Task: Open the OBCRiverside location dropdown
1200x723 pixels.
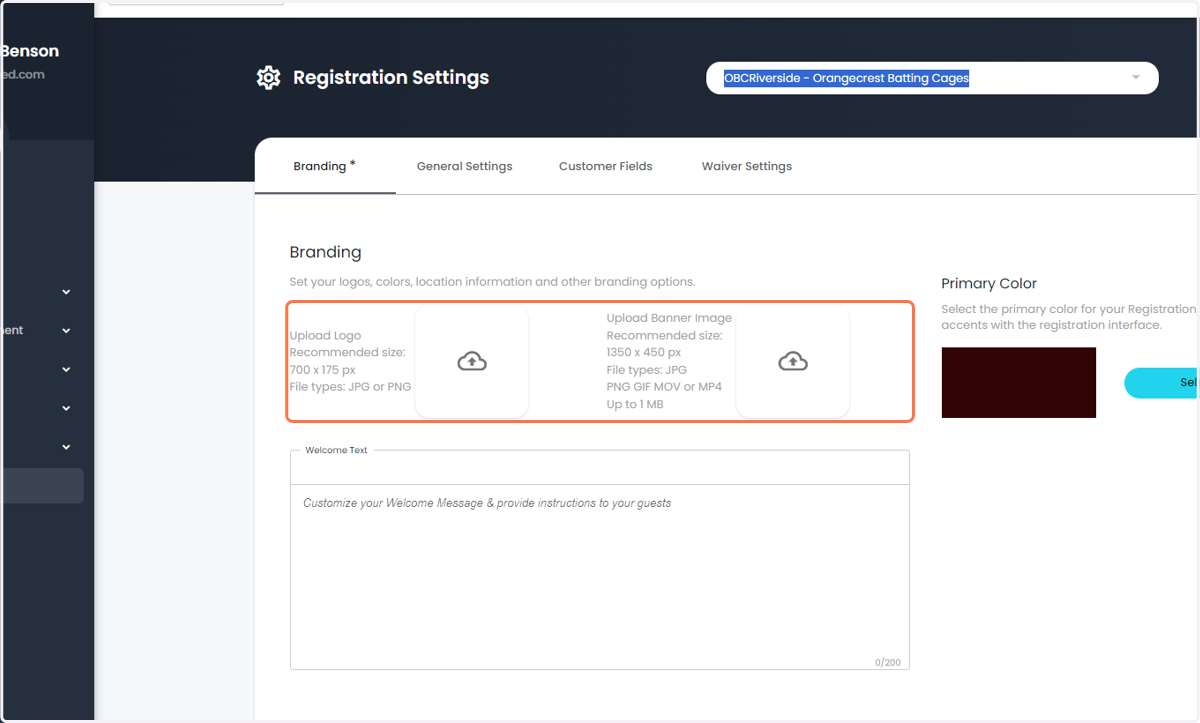Action: [x=932, y=78]
